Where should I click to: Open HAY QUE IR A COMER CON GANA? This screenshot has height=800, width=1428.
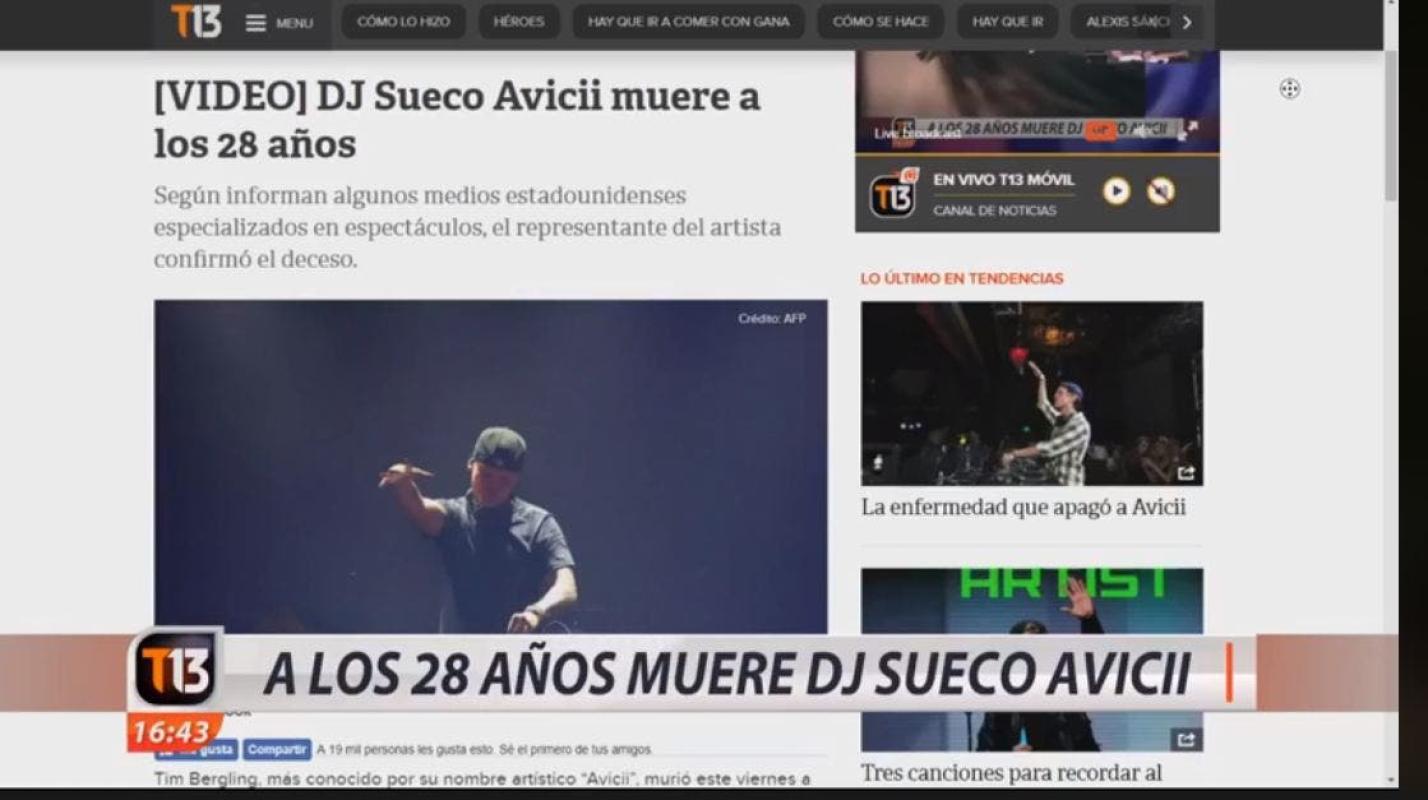688,22
